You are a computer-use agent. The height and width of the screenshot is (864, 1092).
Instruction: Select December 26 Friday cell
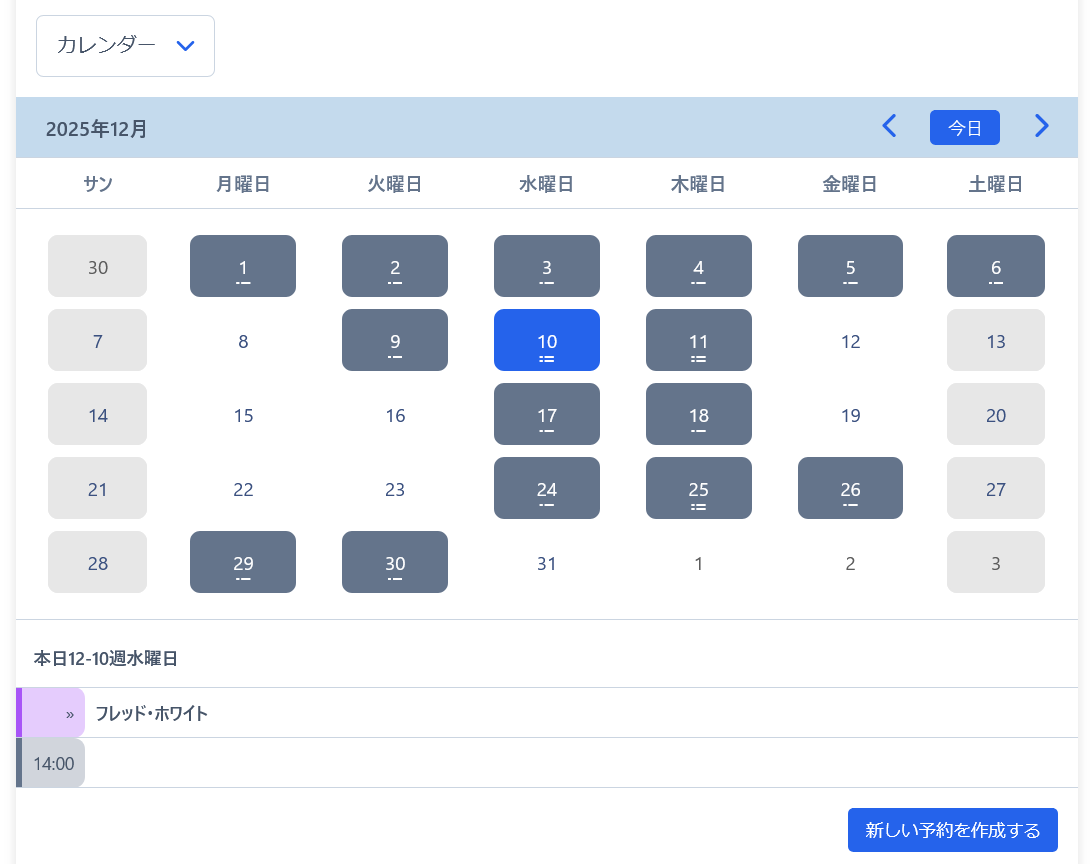[x=850, y=488]
